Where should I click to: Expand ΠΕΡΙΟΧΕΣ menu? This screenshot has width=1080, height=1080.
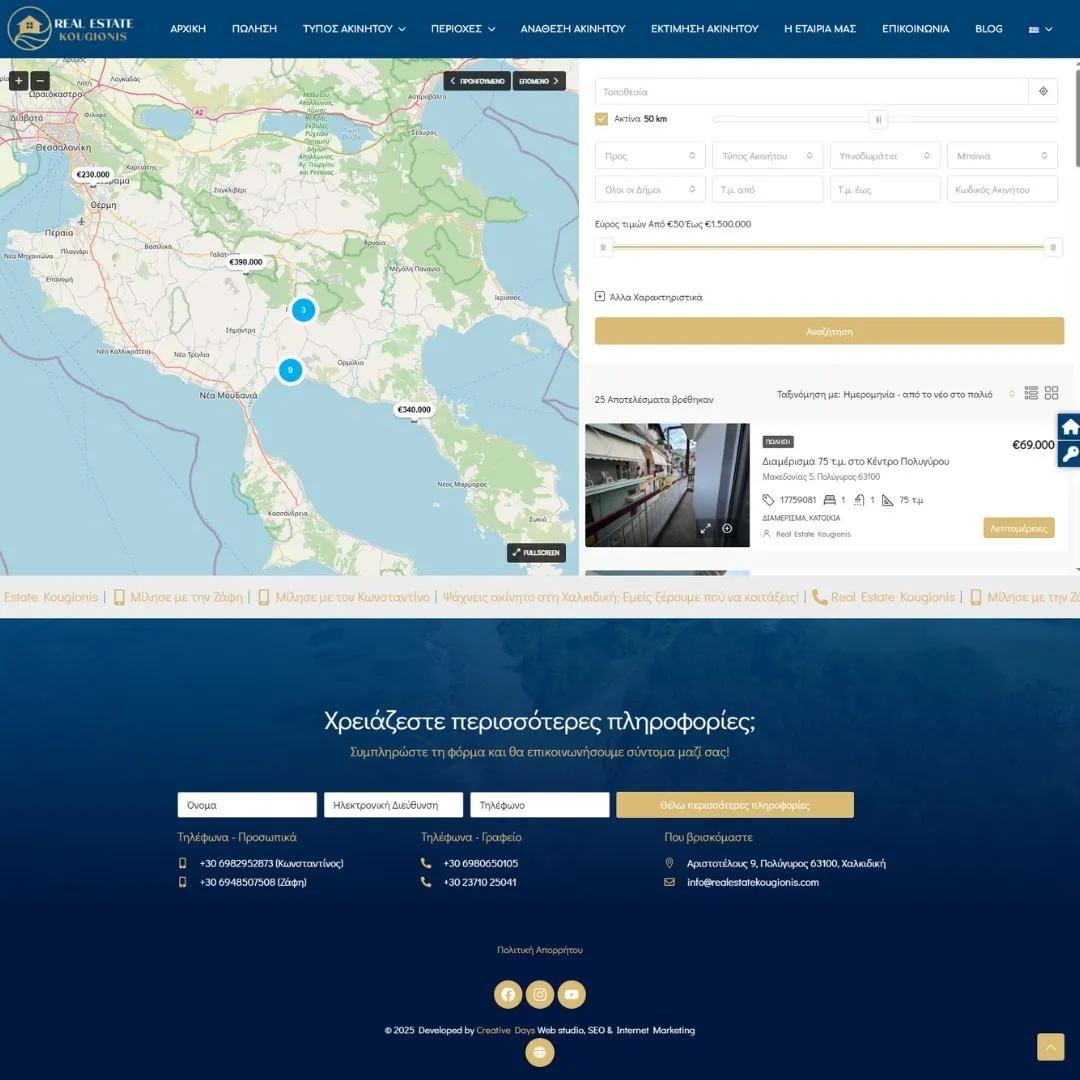coord(463,29)
